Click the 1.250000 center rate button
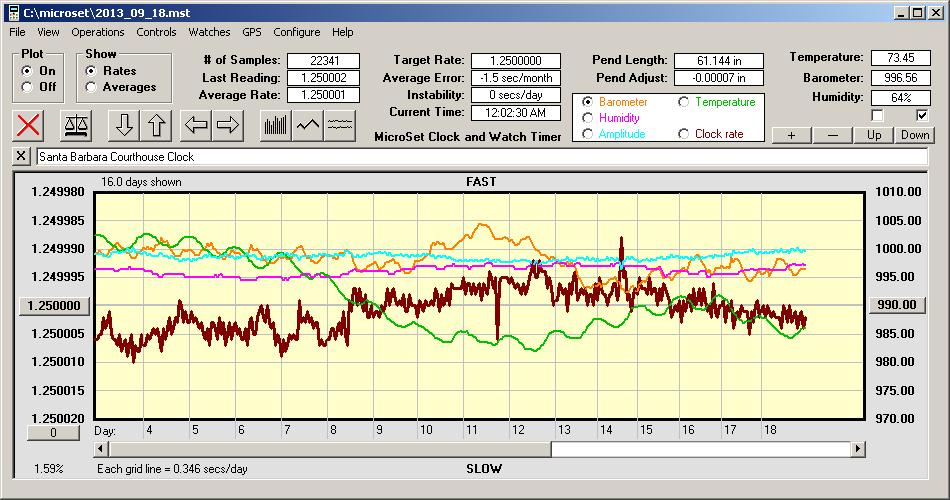This screenshot has height=500, width=950. point(55,305)
